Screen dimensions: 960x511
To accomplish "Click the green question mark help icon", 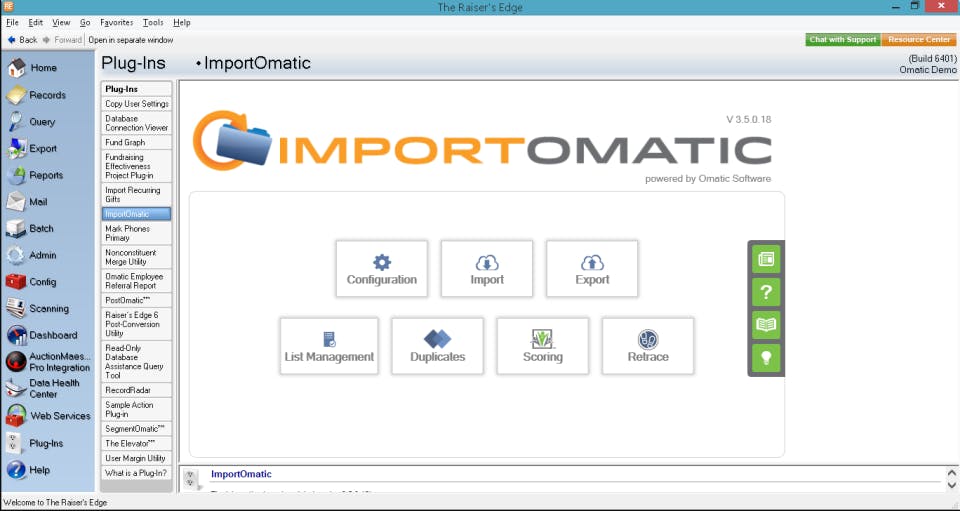I will click(x=766, y=292).
